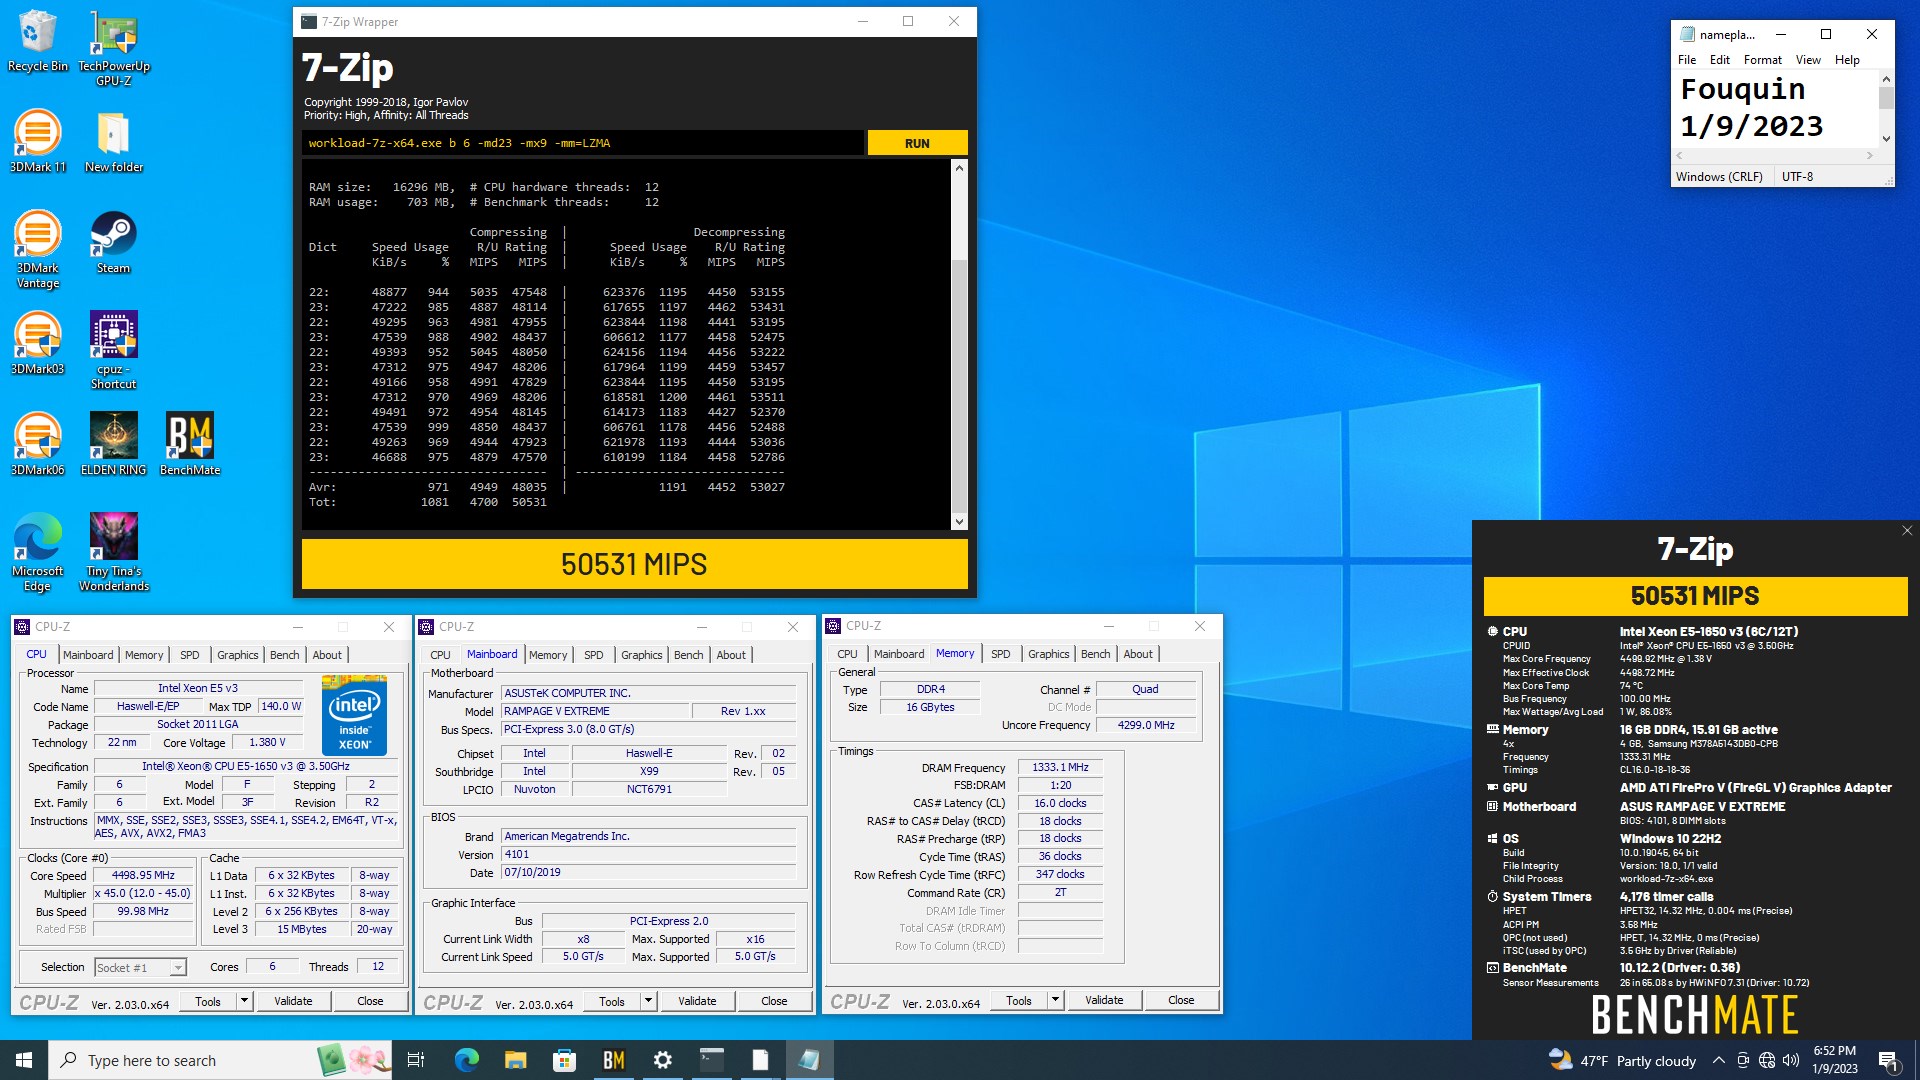Click the network icon in system tray

pos(1767,1060)
